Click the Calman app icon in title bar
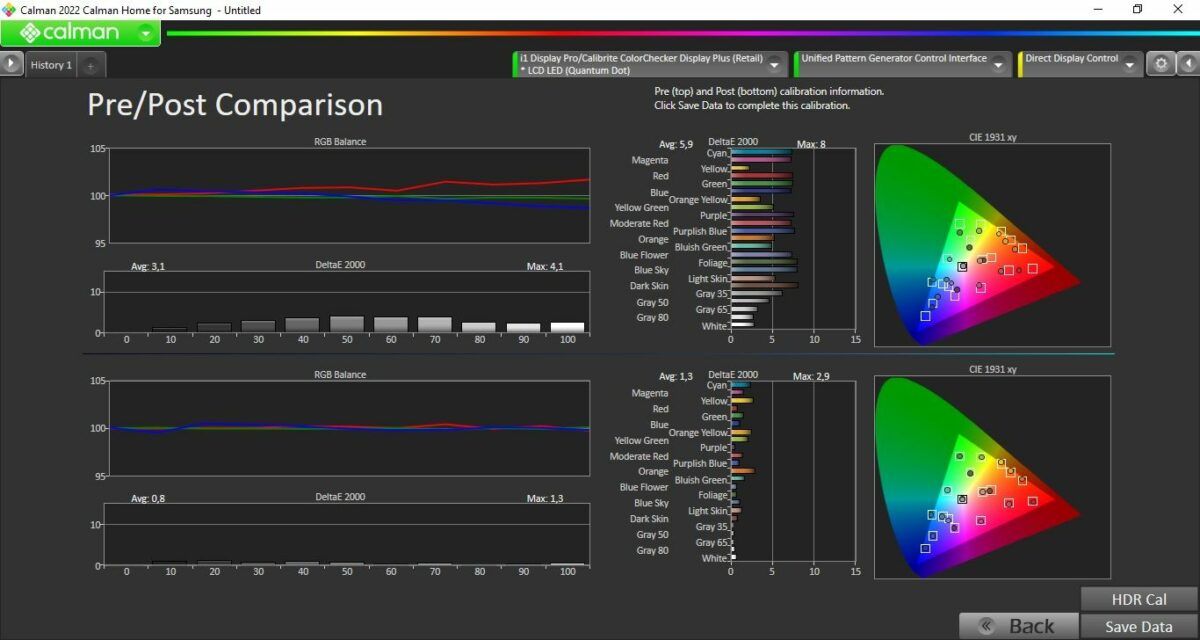Screen dimensions: 1200x640 [9, 9]
